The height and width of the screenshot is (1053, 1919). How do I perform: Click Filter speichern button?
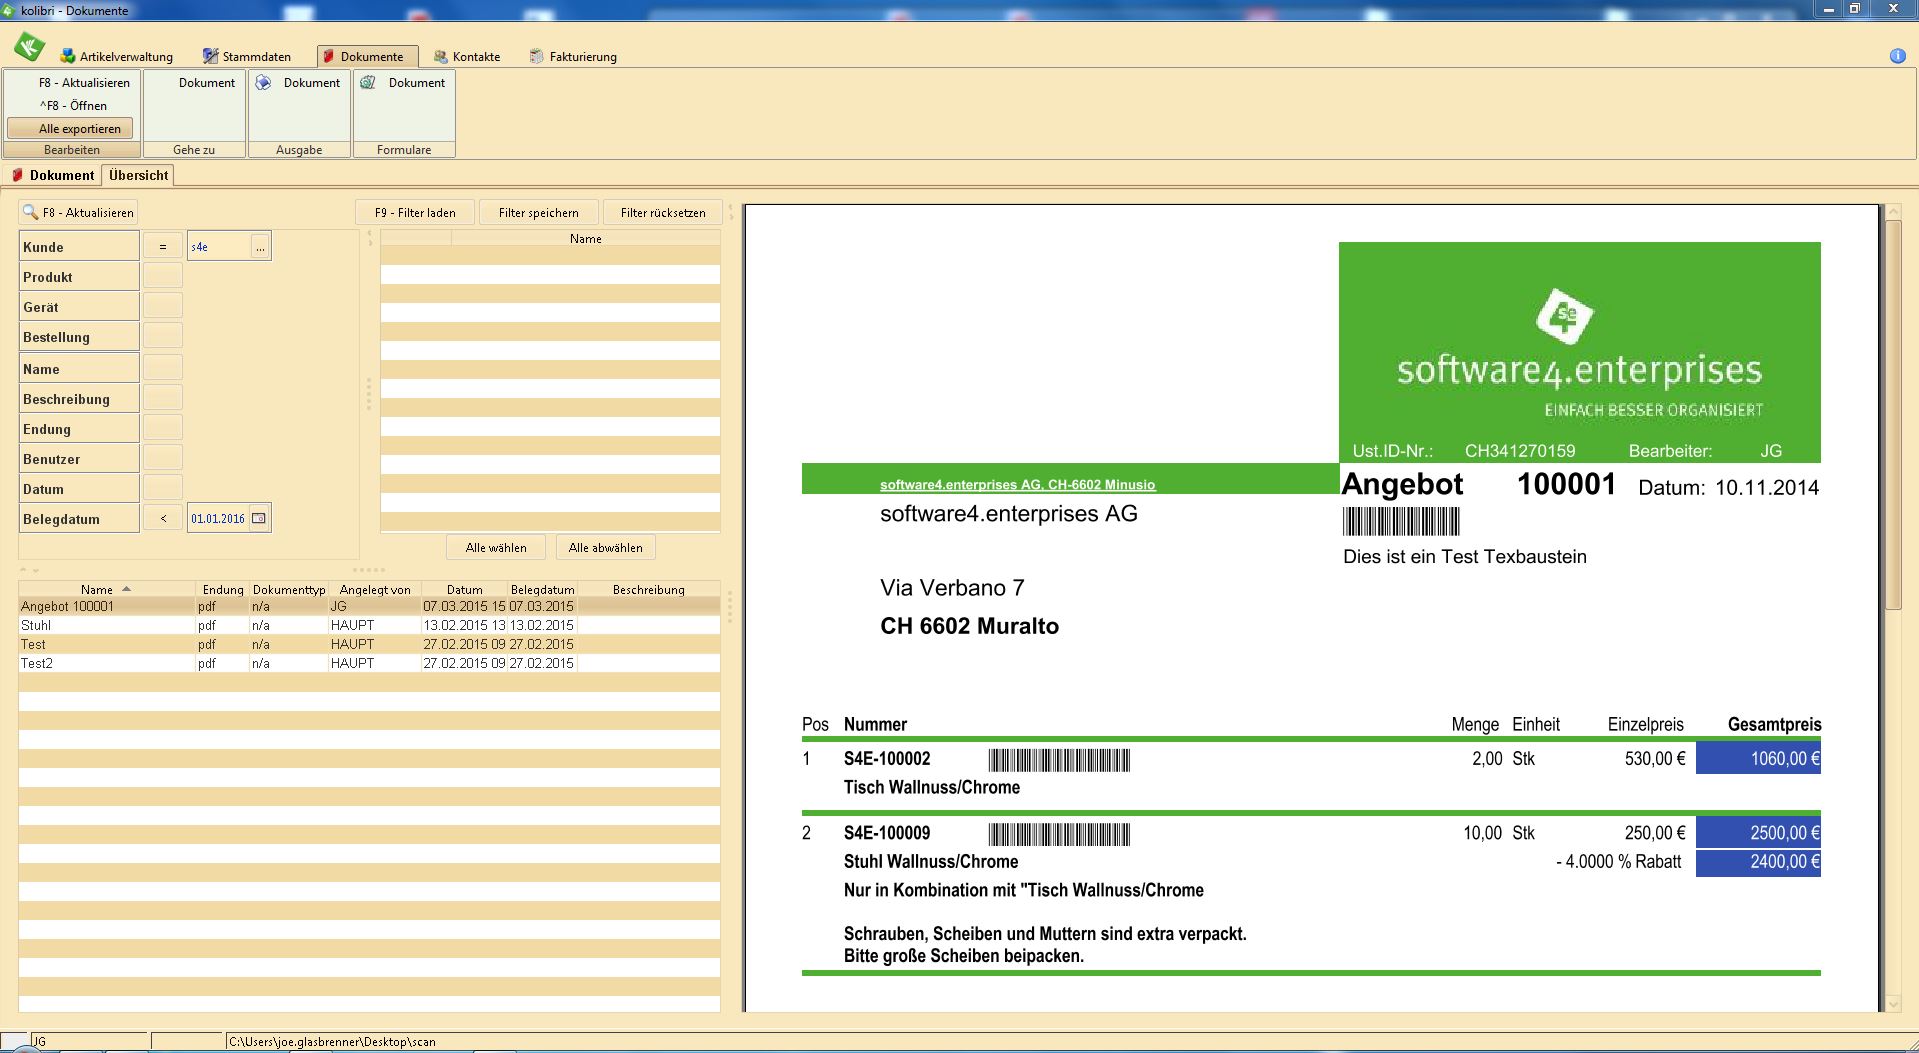538,212
